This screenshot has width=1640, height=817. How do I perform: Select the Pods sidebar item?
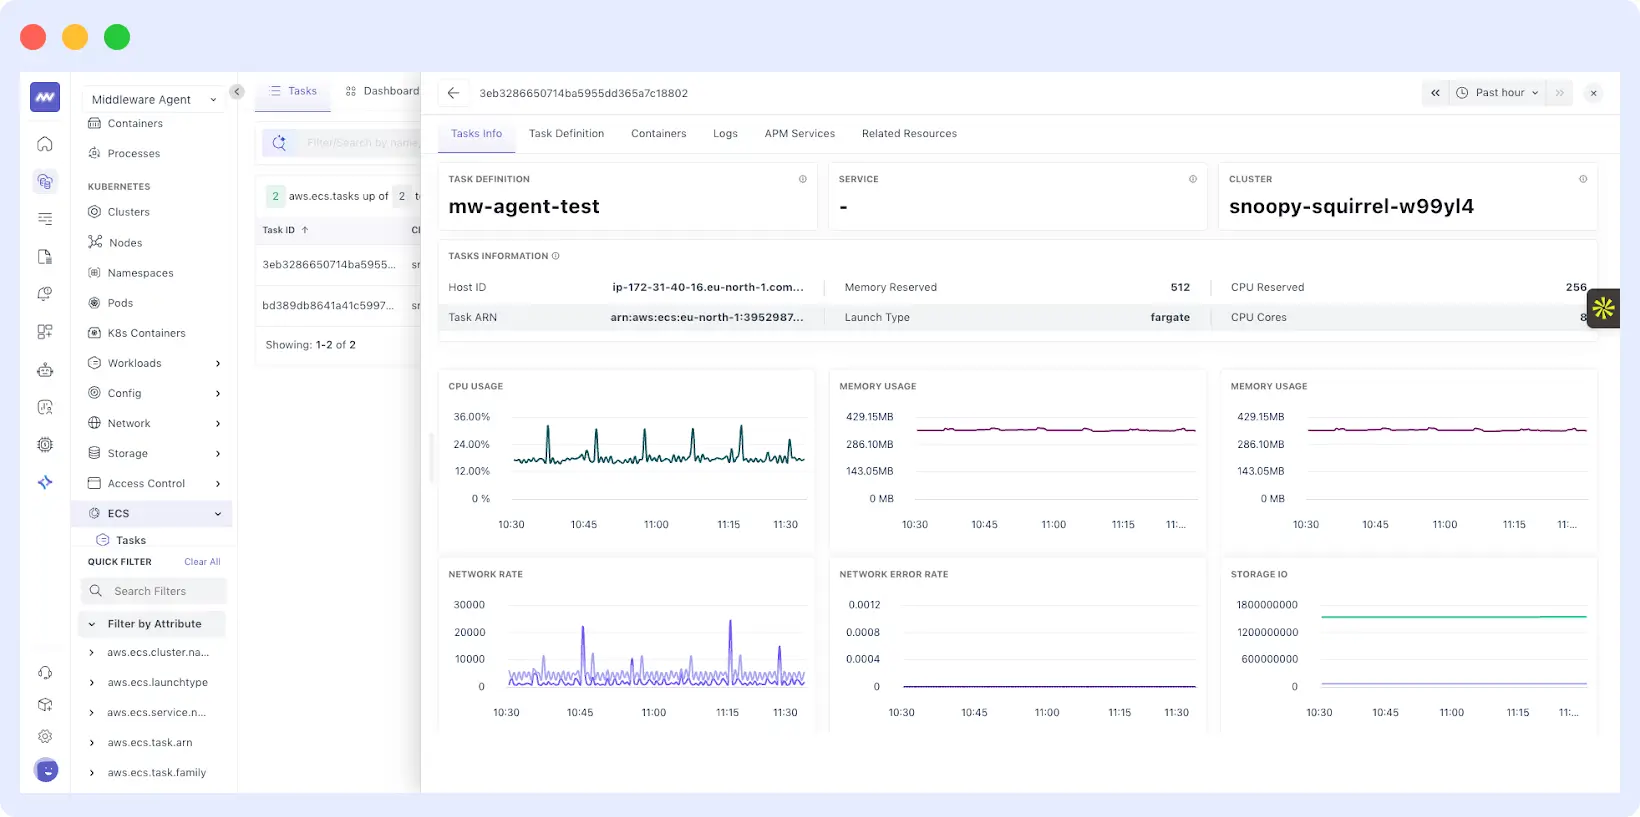click(120, 303)
